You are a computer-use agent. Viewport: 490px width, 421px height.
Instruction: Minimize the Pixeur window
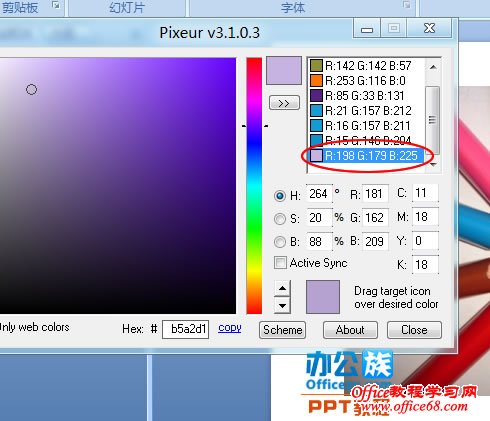pos(367,29)
